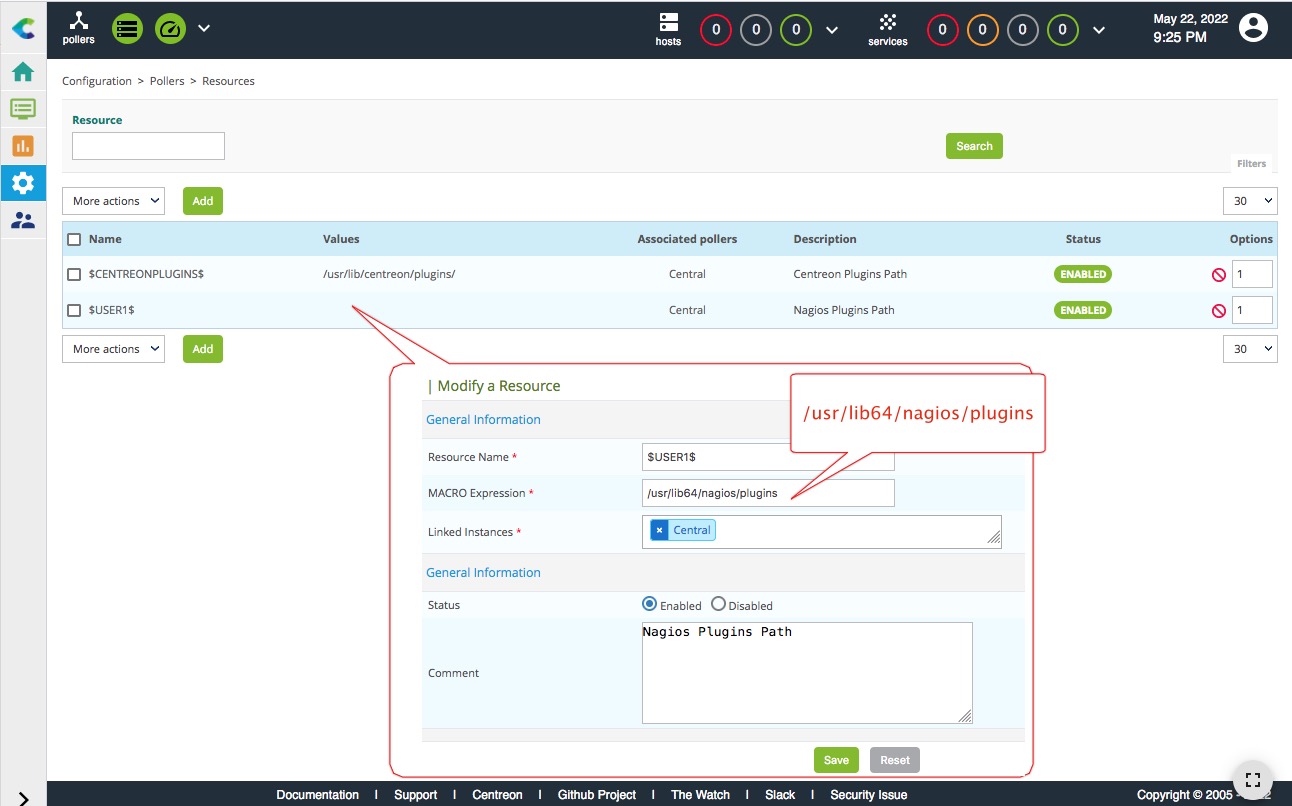The image size is (1292, 806).
Task: Open the Monitoring icon in the sidebar
Action: click(23, 109)
